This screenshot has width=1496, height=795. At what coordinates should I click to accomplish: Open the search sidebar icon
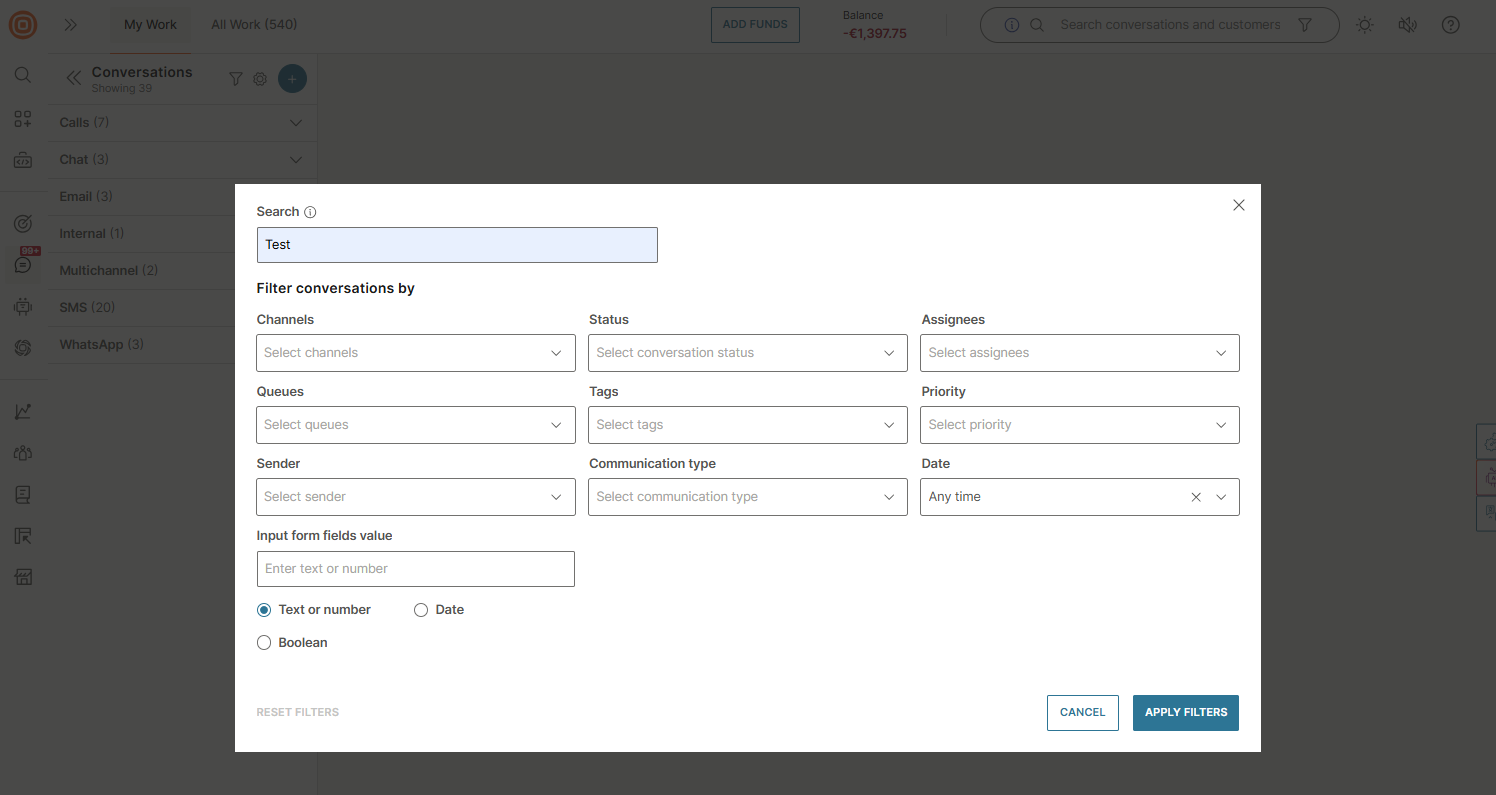[x=22, y=74]
